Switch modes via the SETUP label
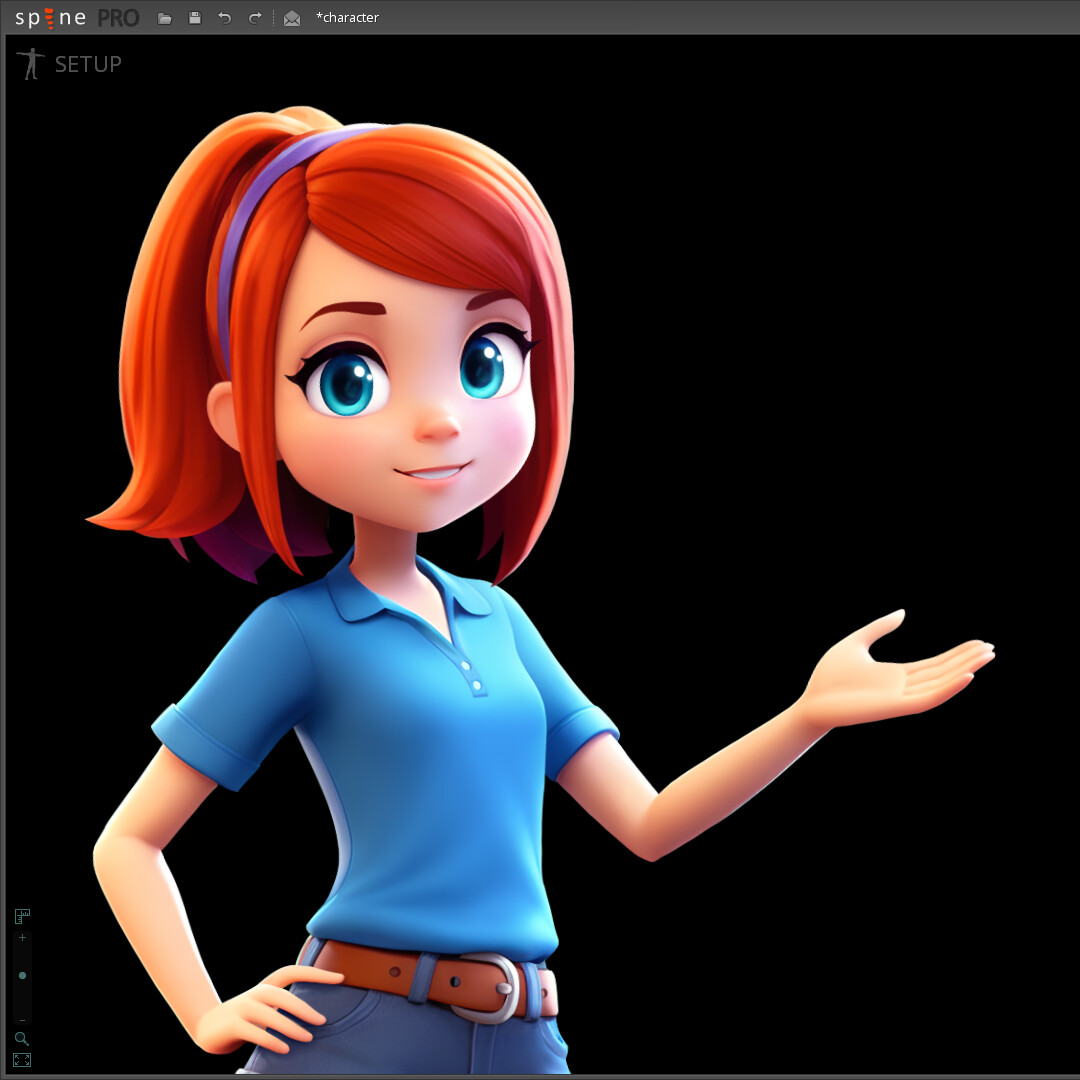Viewport: 1080px width, 1080px height. pos(90,64)
